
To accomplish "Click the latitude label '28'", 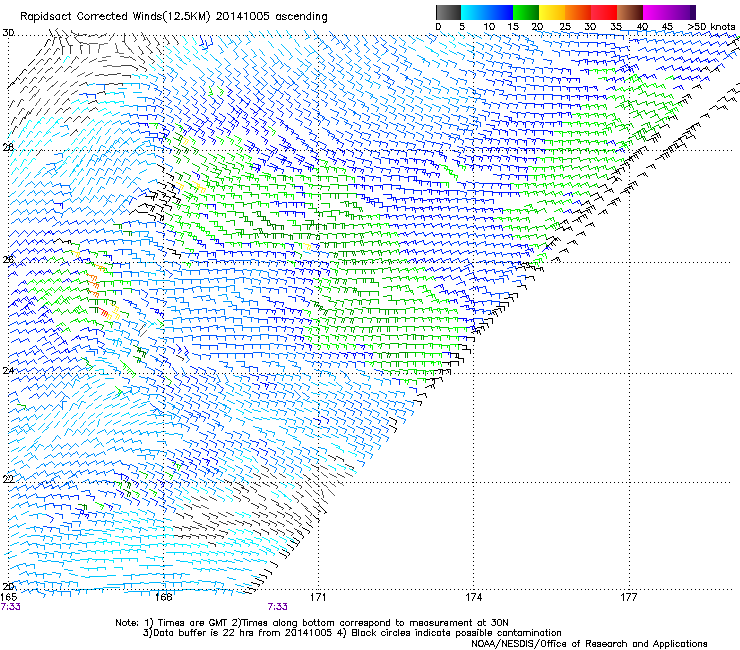I will pyautogui.click(x=8, y=147).
